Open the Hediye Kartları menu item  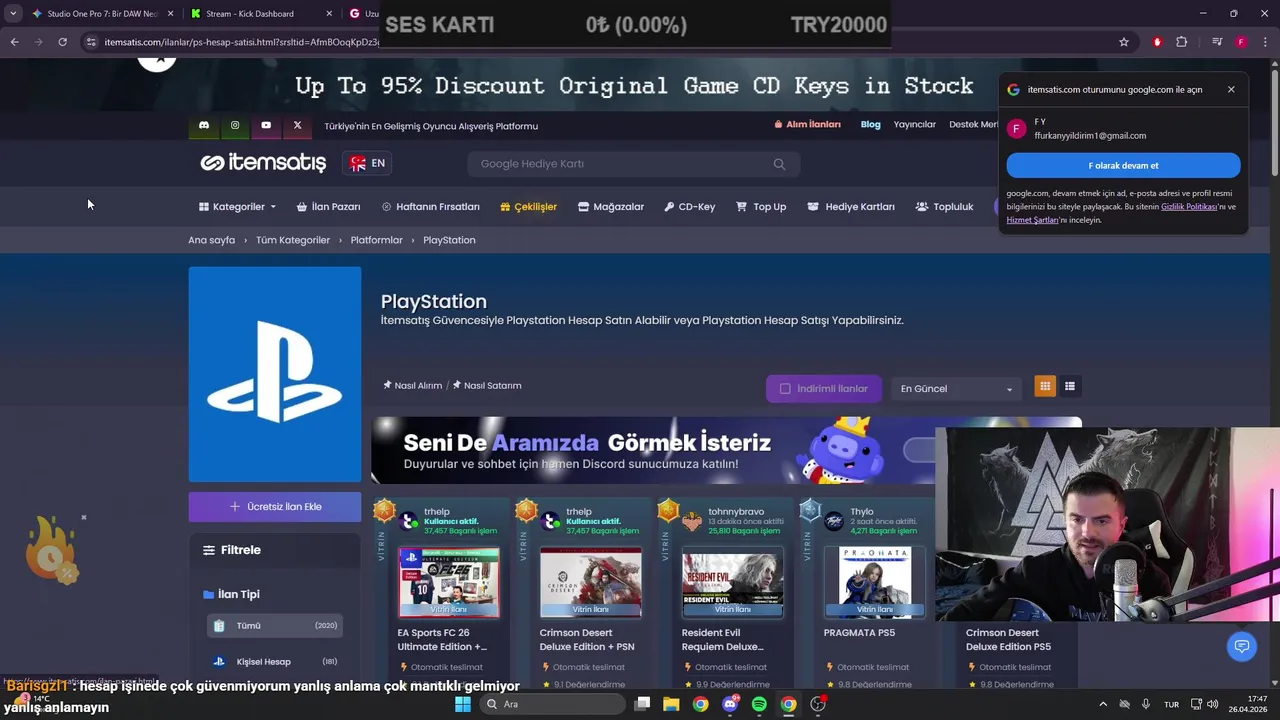tap(851, 207)
